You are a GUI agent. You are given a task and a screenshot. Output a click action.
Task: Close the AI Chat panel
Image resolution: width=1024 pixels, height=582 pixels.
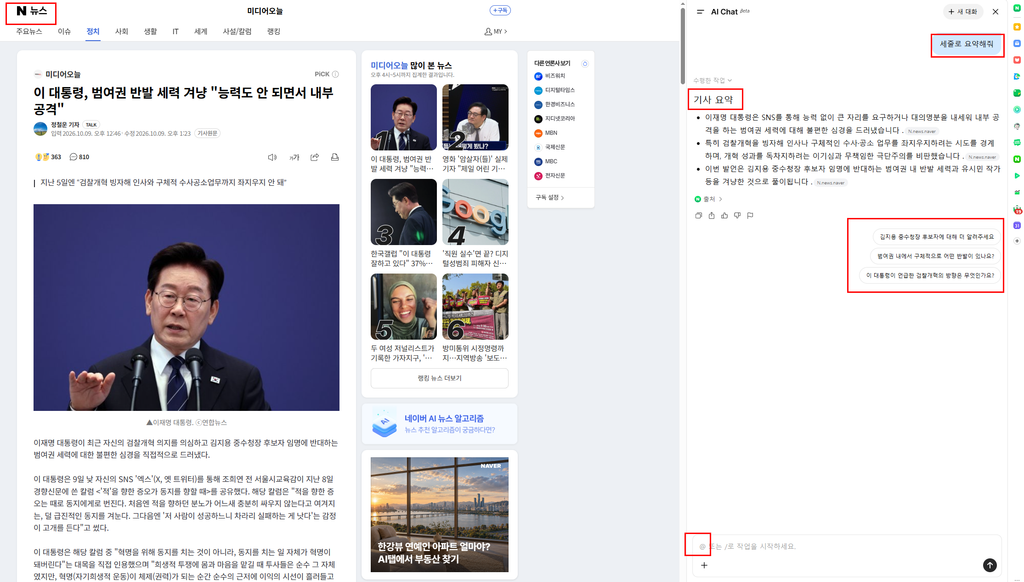click(x=995, y=12)
